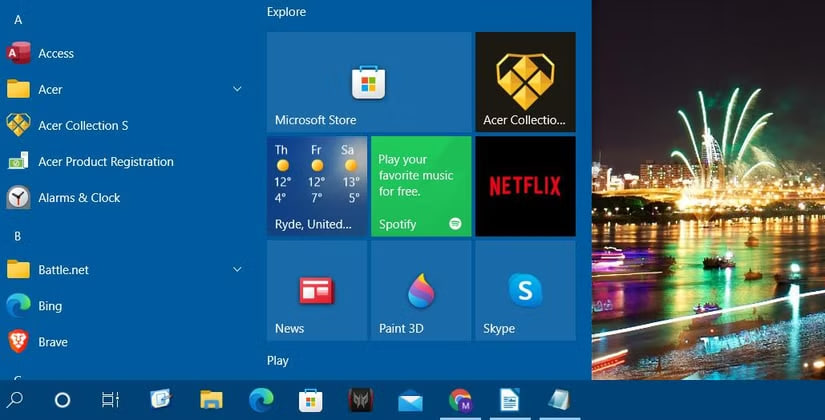Open Alarms & Clock app
The width and height of the screenshot is (825, 420).
[126, 197]
